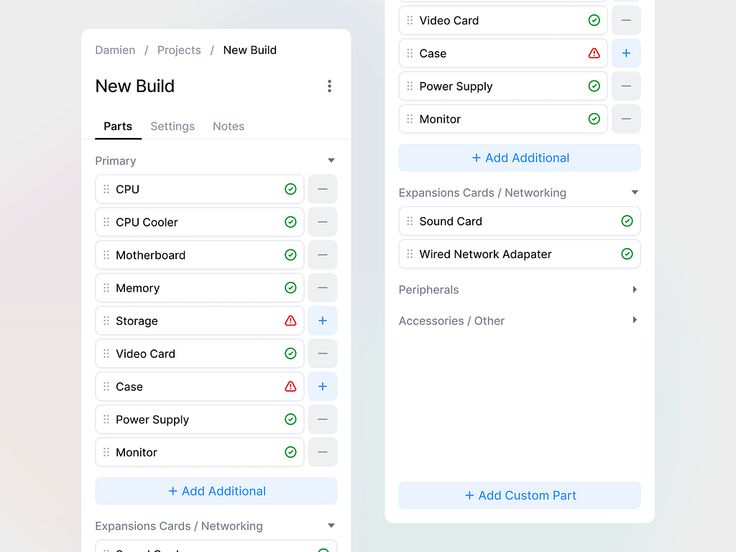Click the green check icon on Sound Card
Viewport: 736px width, 552px height.
[x=627, y=221]
